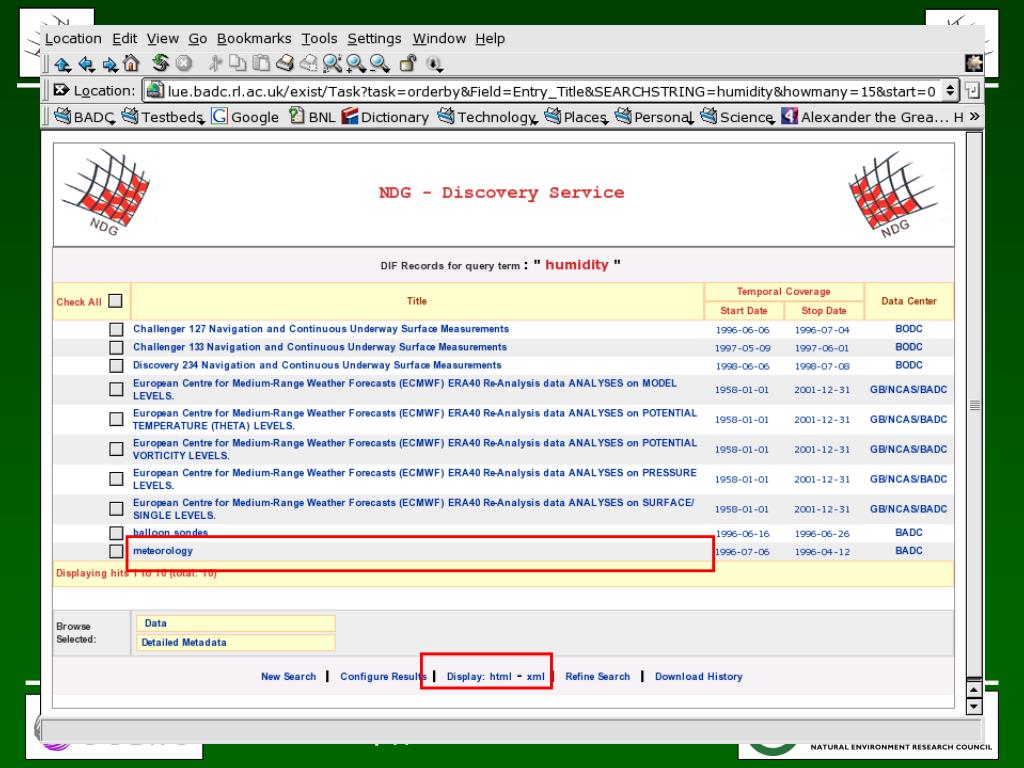Click the Up directory arrow icon
This screenshot has width=1024, height=768.
coord(61,65)
